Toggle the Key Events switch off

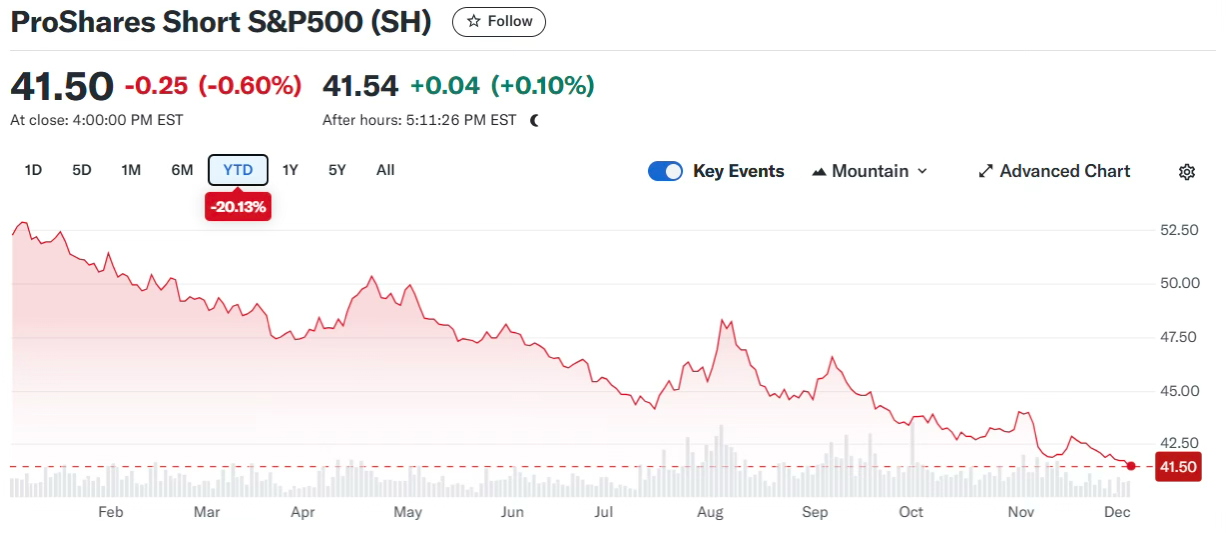[x=665, y=171]
